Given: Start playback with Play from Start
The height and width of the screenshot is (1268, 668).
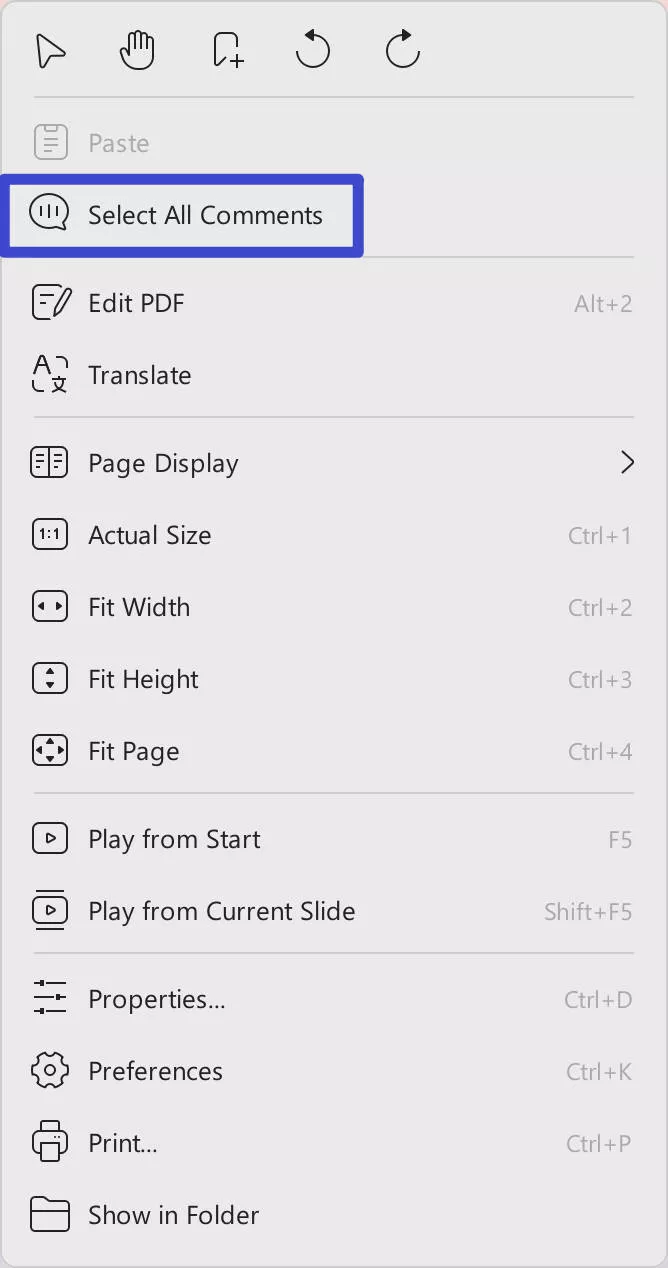Looking at the screenshot, I should click(x=174, y=839).
